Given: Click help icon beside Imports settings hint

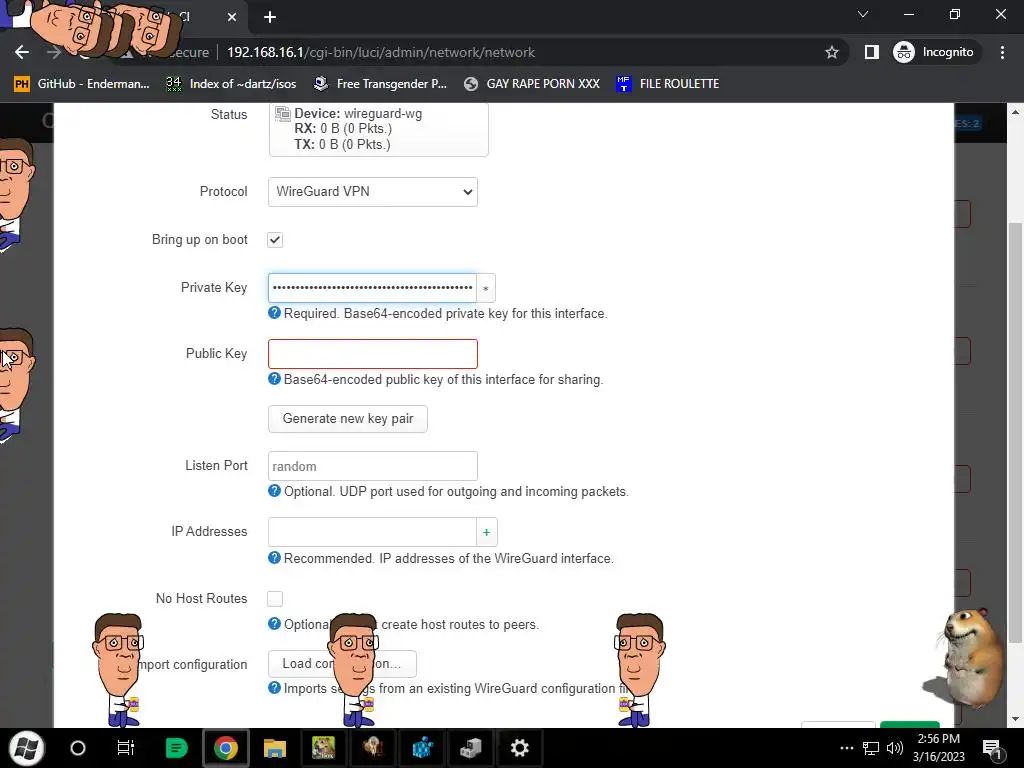Looking at the screenshot, I should tap(274, 688).
